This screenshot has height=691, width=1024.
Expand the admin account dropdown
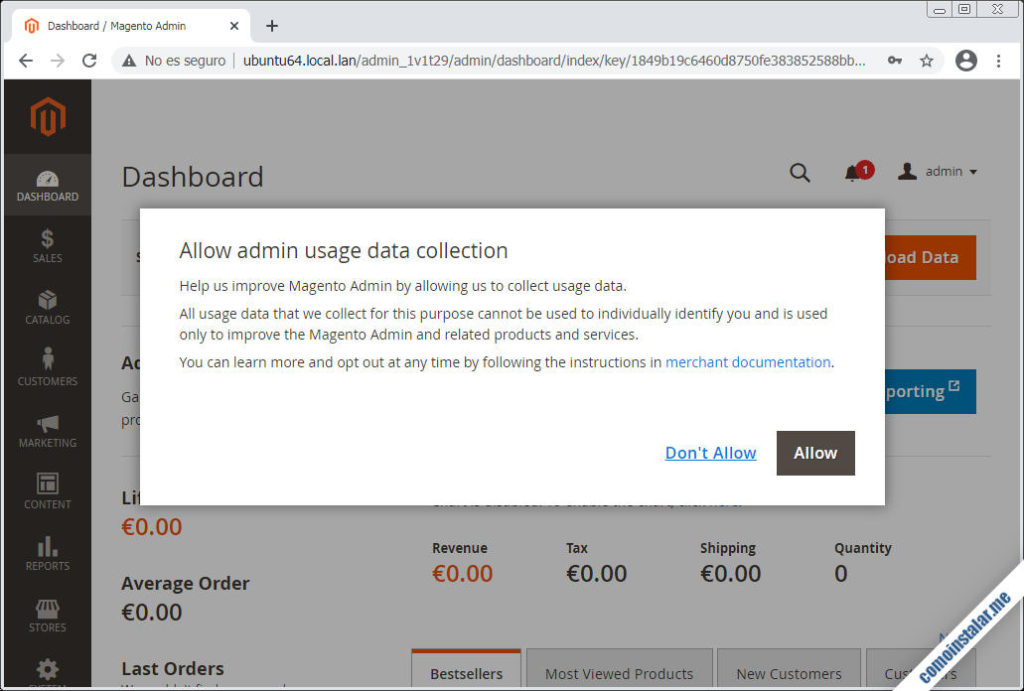click(x=937, y=171)
